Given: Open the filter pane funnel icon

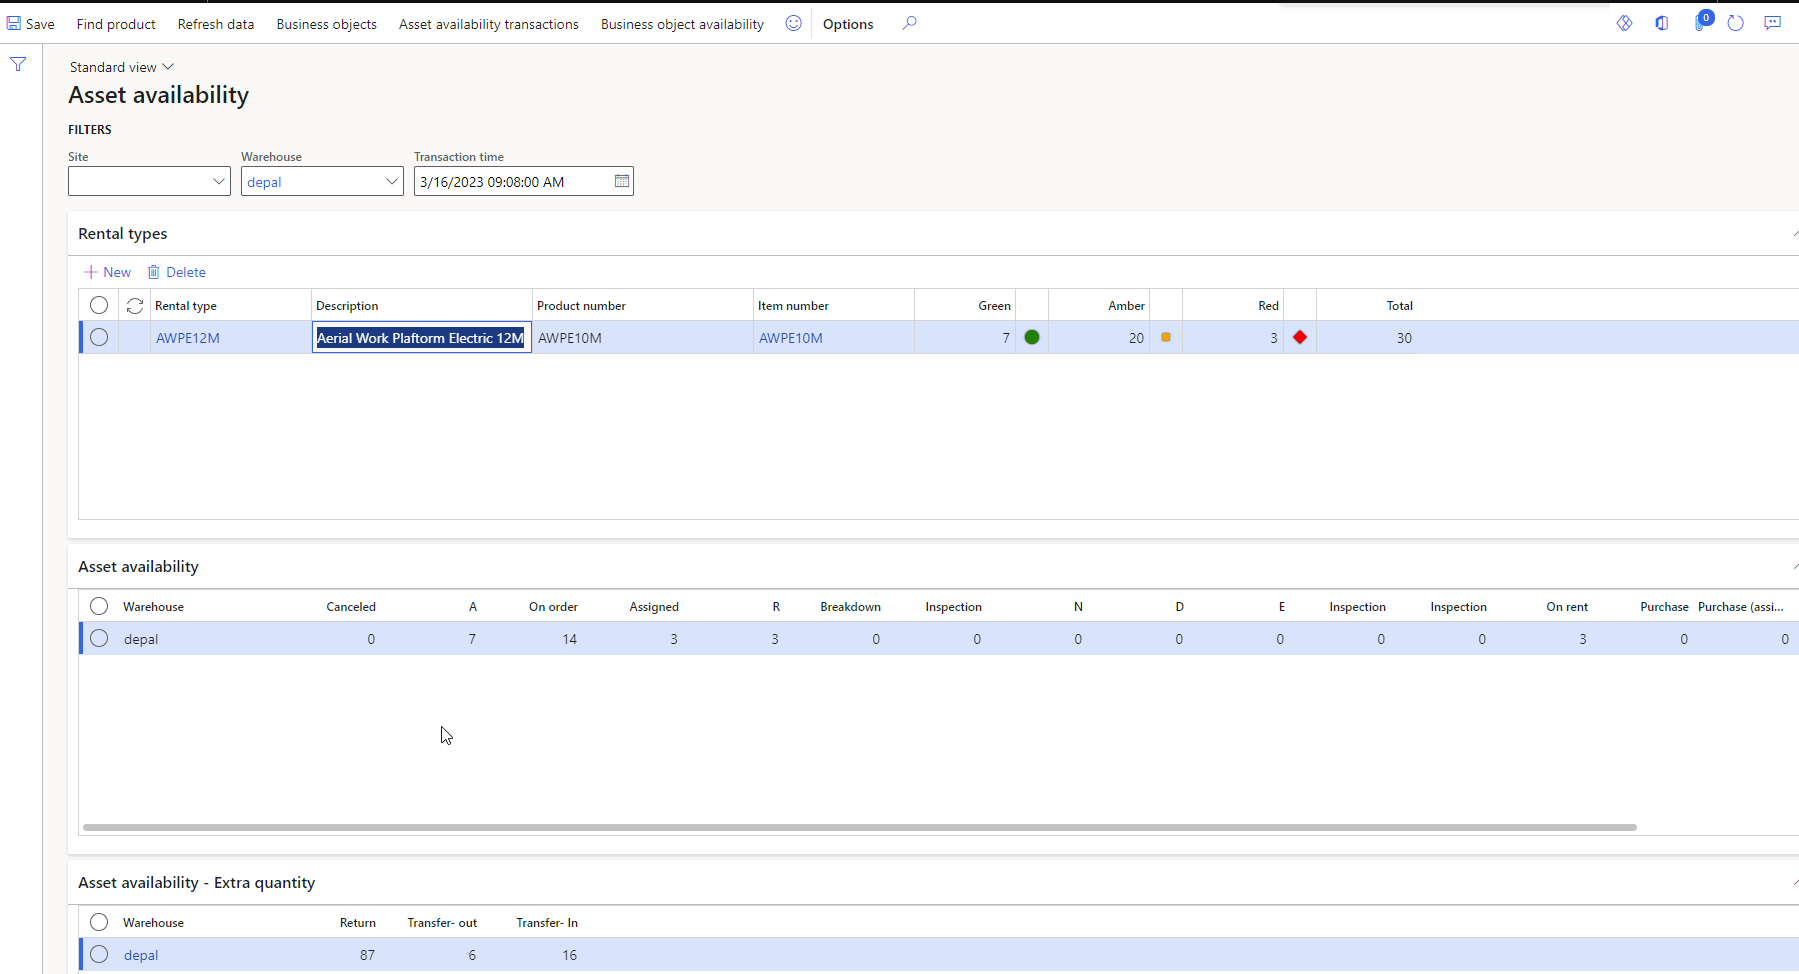Looking at the screenshot, I should click(x=18, y=63).
